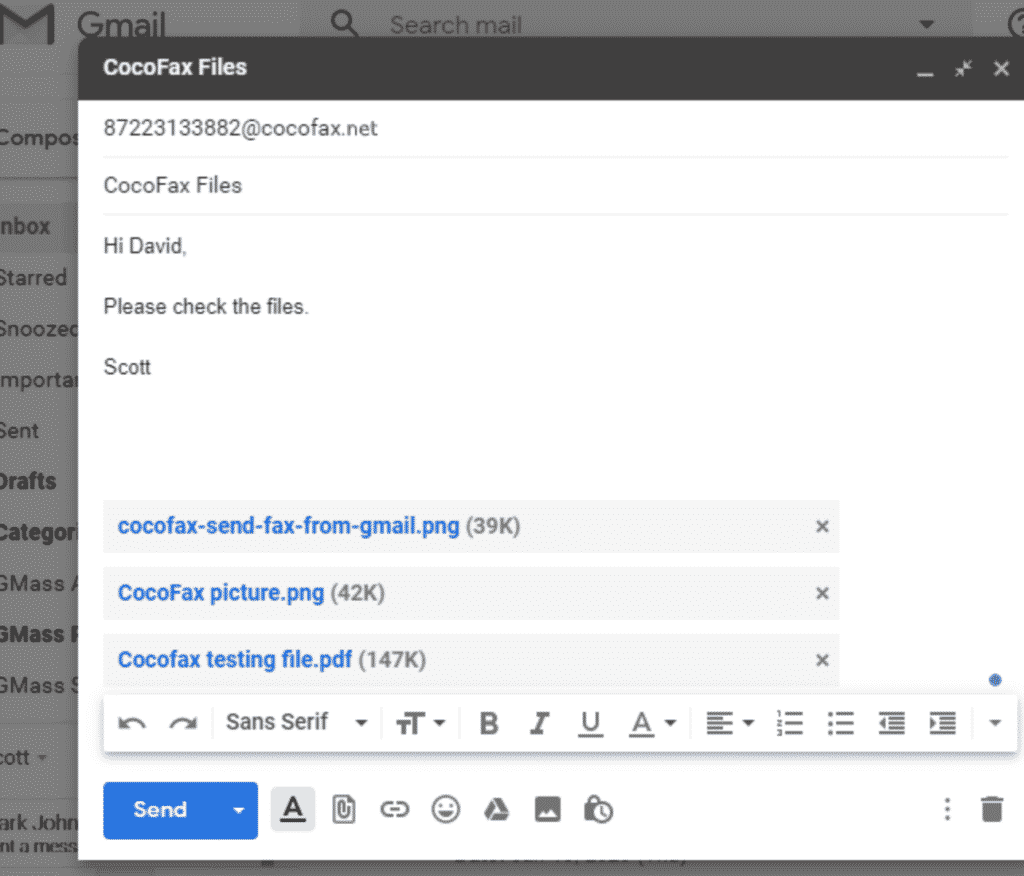Attach a file using the paperclip icon
This screenshot has width=1024, height=876.
345,810
